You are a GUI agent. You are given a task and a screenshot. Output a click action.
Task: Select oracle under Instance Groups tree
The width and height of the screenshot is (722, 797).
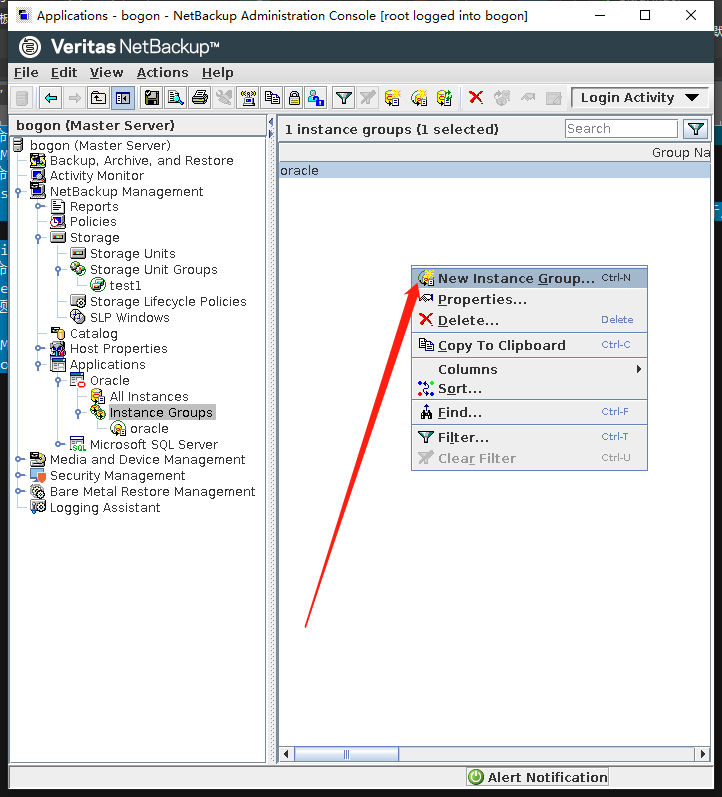(149, 428)
